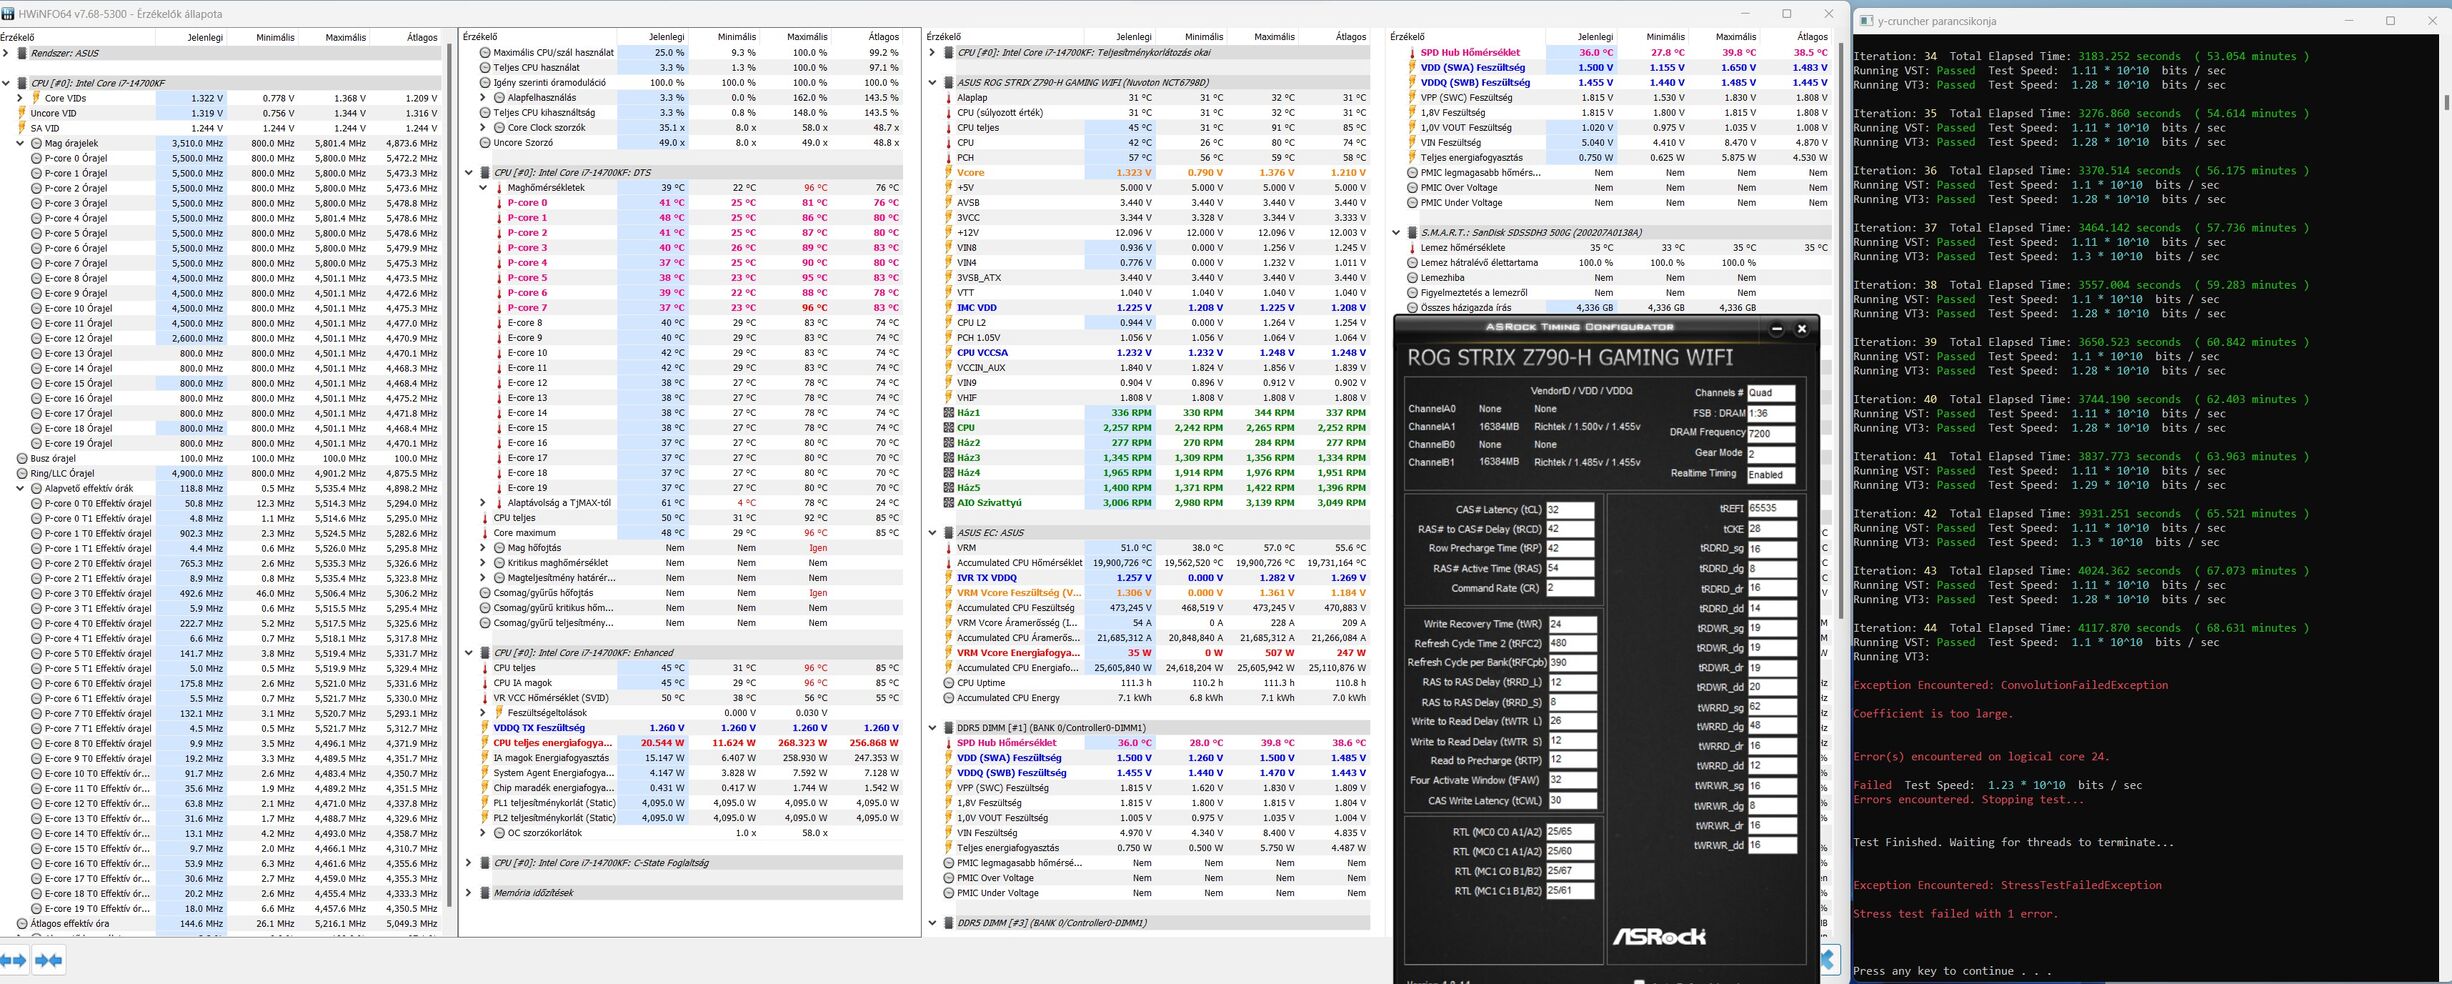Click the circle icon next to 'Maximális CPU/szál használat'
Screen dimensions: 2452x984
[x=485, y=53]
